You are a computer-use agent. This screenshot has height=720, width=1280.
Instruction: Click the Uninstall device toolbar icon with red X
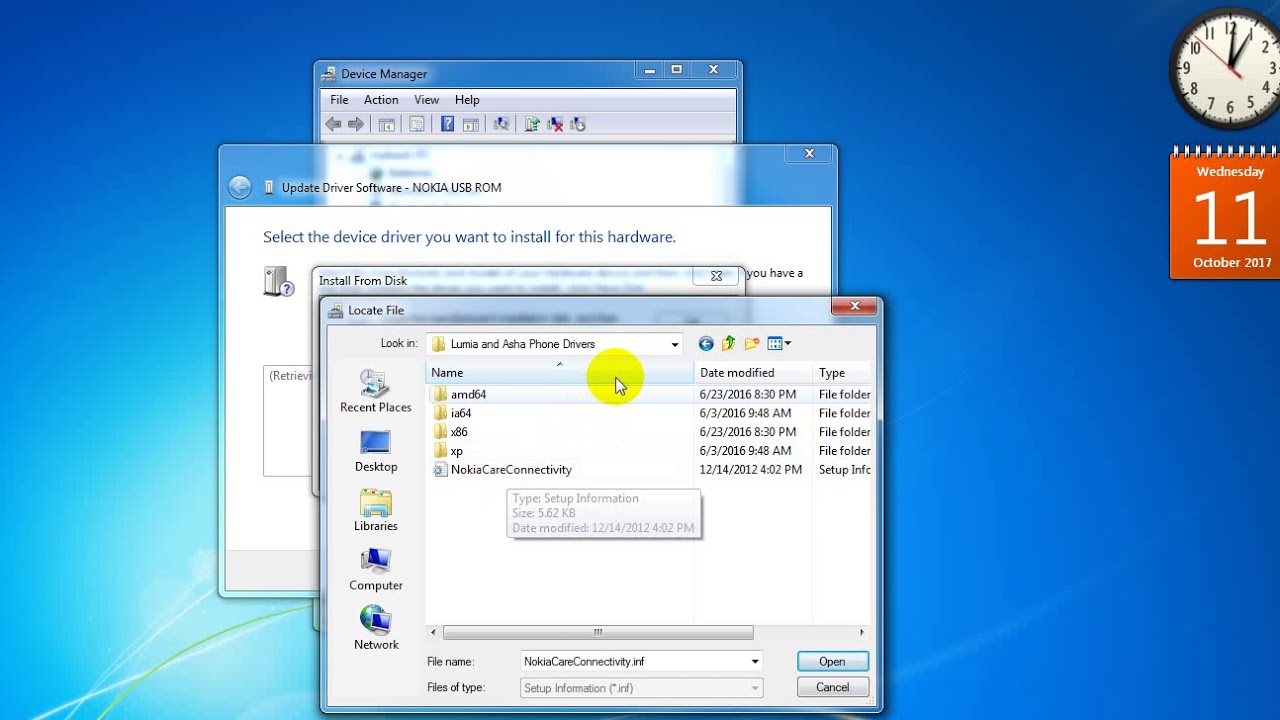click(x=555, y=124)
